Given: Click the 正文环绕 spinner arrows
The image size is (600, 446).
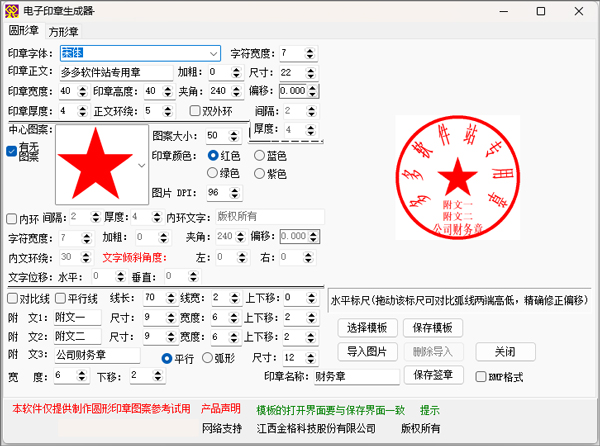Looking at the screenshot, I should [x=168, y=111].
